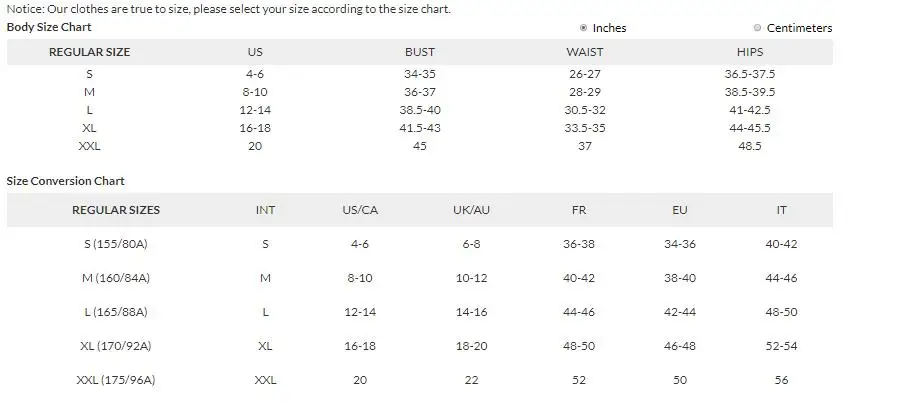899x417 pixels.
Task: Click the XXL (175/96A) size label
Action: pos(116,380)
